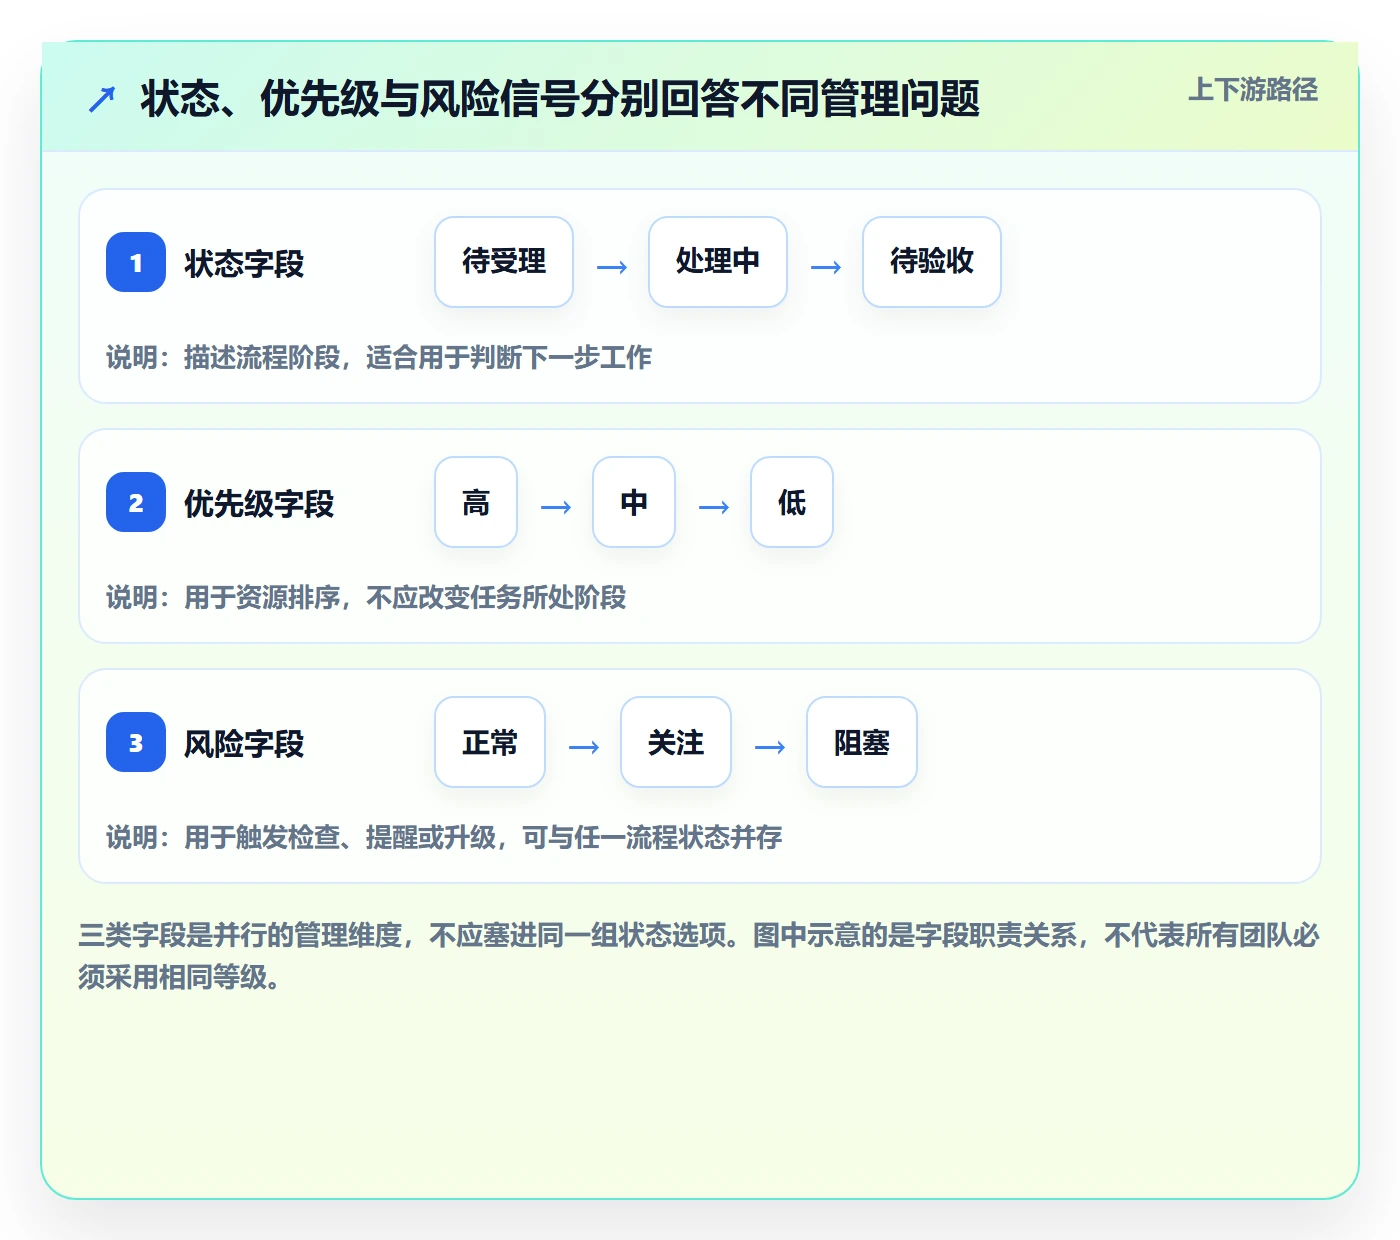Viewport: 1400px width, 1240px height.
Task: Pick the 正常 risk chip
Action: 490,742
